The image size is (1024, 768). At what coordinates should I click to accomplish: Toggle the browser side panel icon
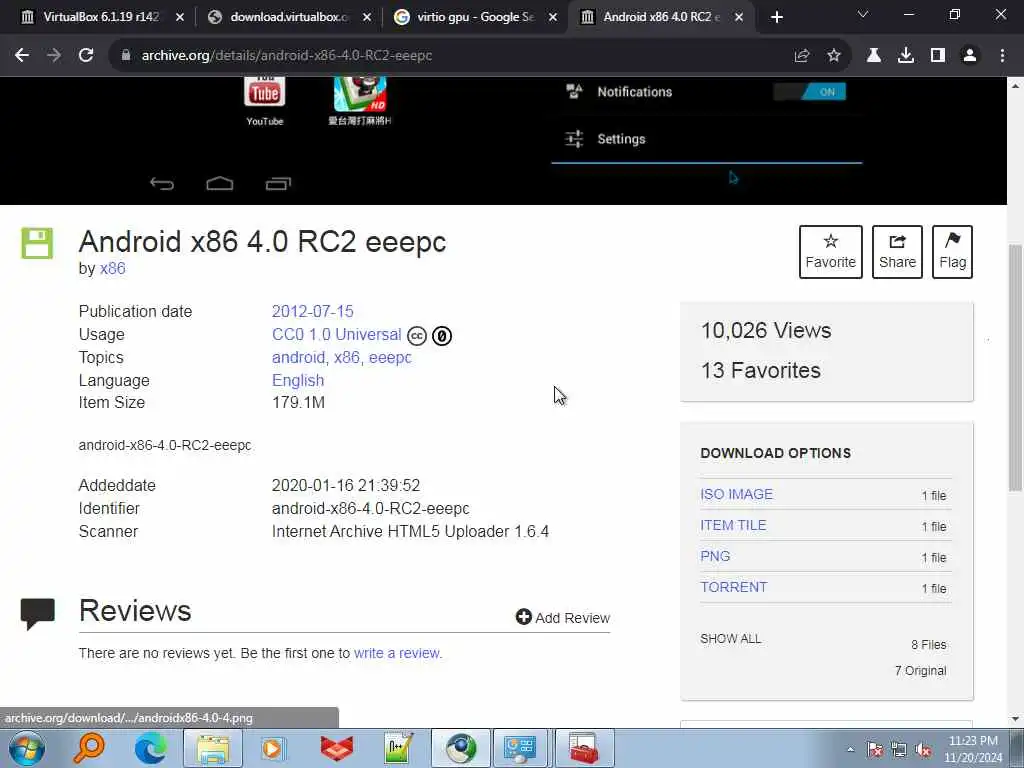[938, 56]
